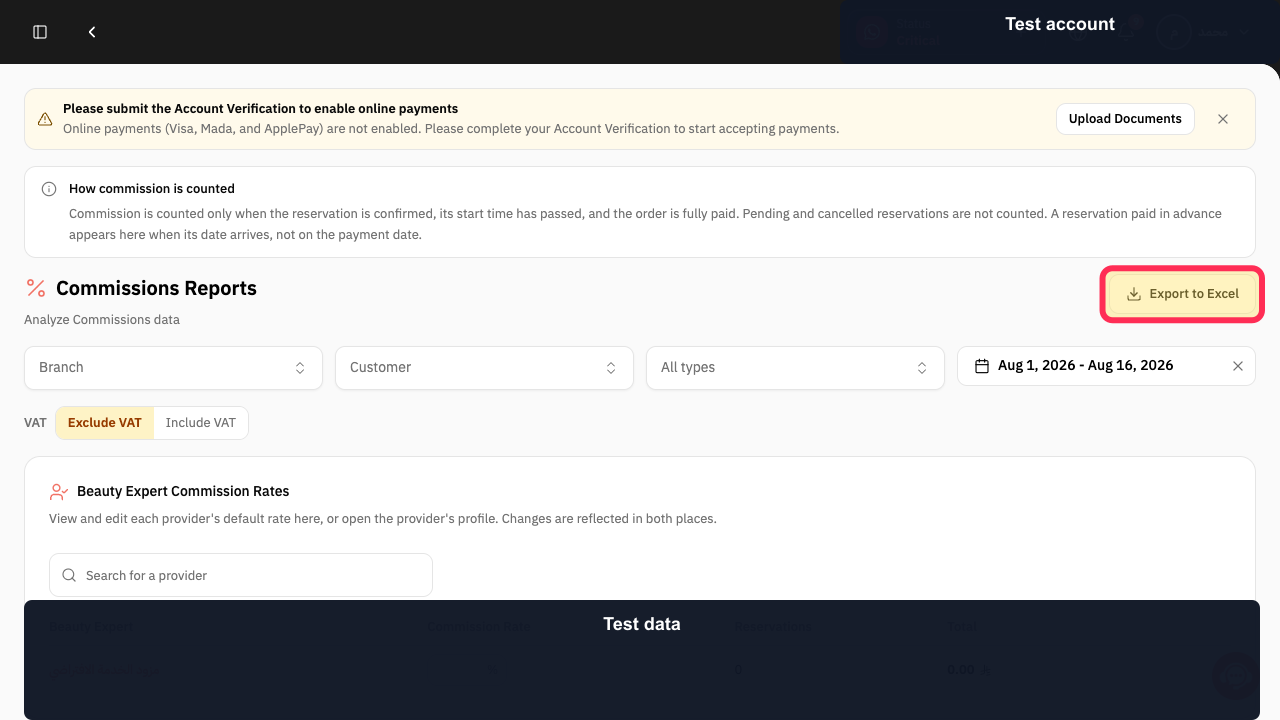The height and width of the screenshot is (720, 1280).
Task: Export the report to Excel
Action: [1183, 294]
